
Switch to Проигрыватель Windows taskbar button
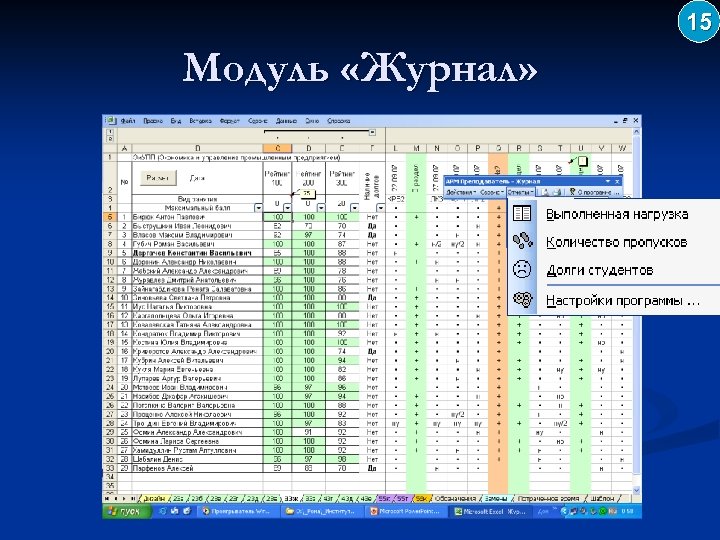point(240,511)
